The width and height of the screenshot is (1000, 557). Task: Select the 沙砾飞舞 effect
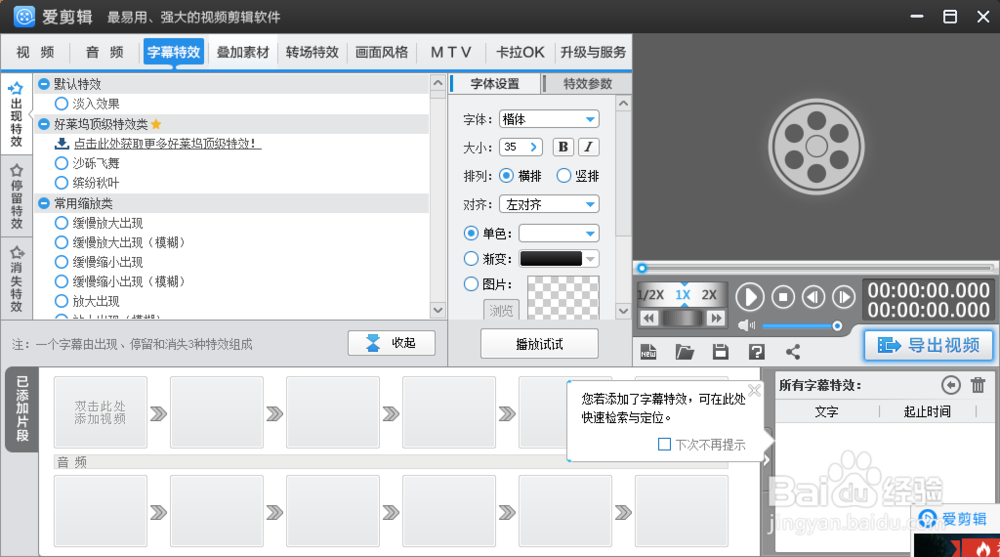(61, 163)
